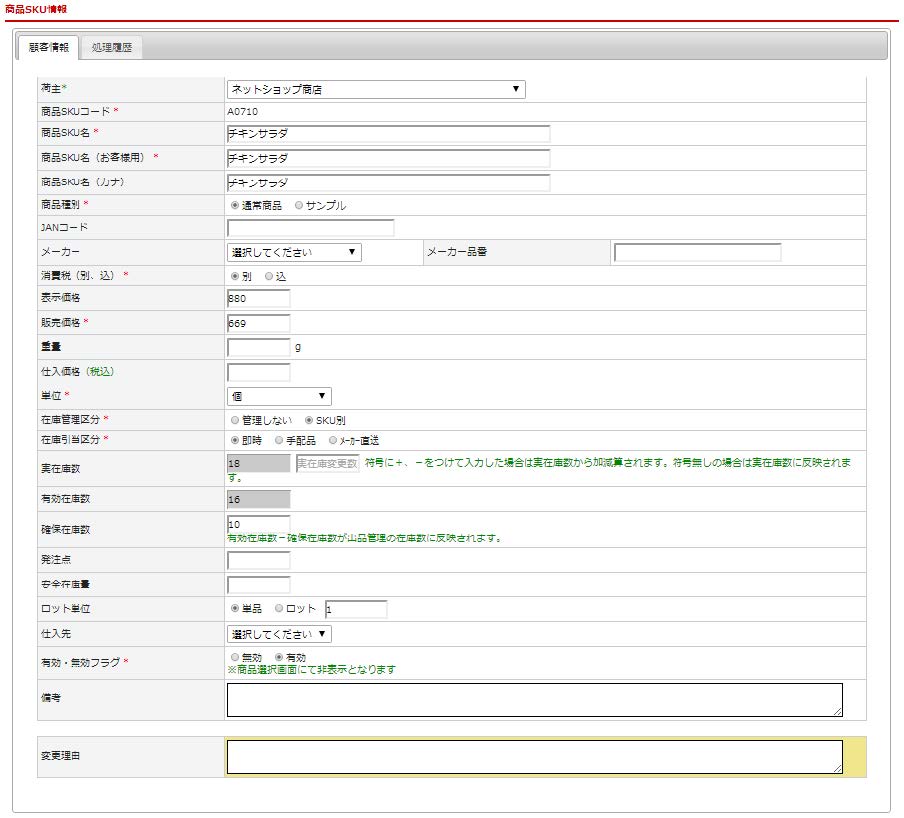Click the JANコード input field
Image resolution: width=904 pixels, height=818 pixels.
(310, 228)
